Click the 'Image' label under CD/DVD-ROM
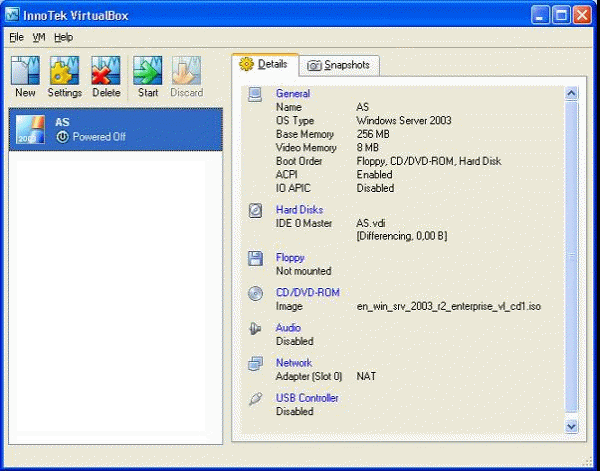 (289, 306)
